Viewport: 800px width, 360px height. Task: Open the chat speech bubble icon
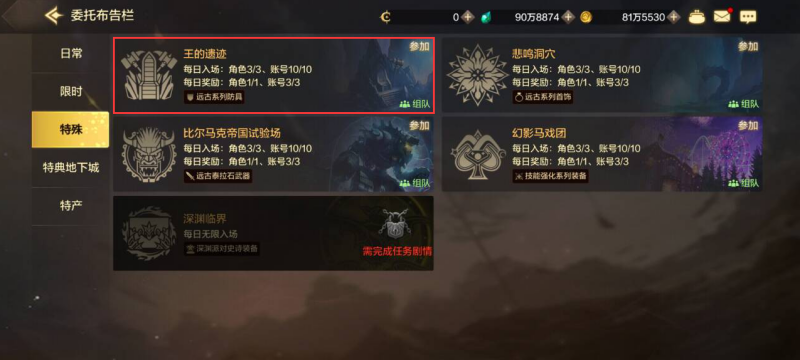[x=748, y=17]
